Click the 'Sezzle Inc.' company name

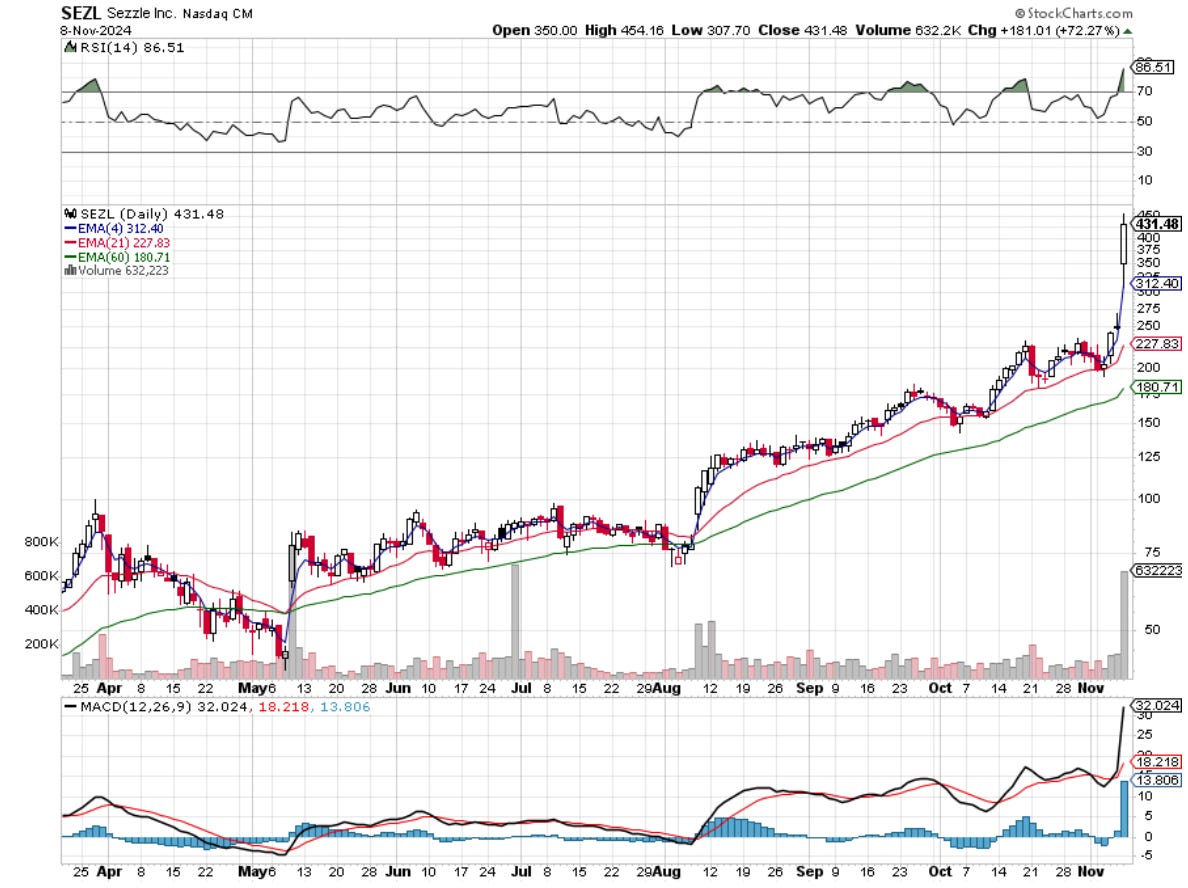(141, 14)
